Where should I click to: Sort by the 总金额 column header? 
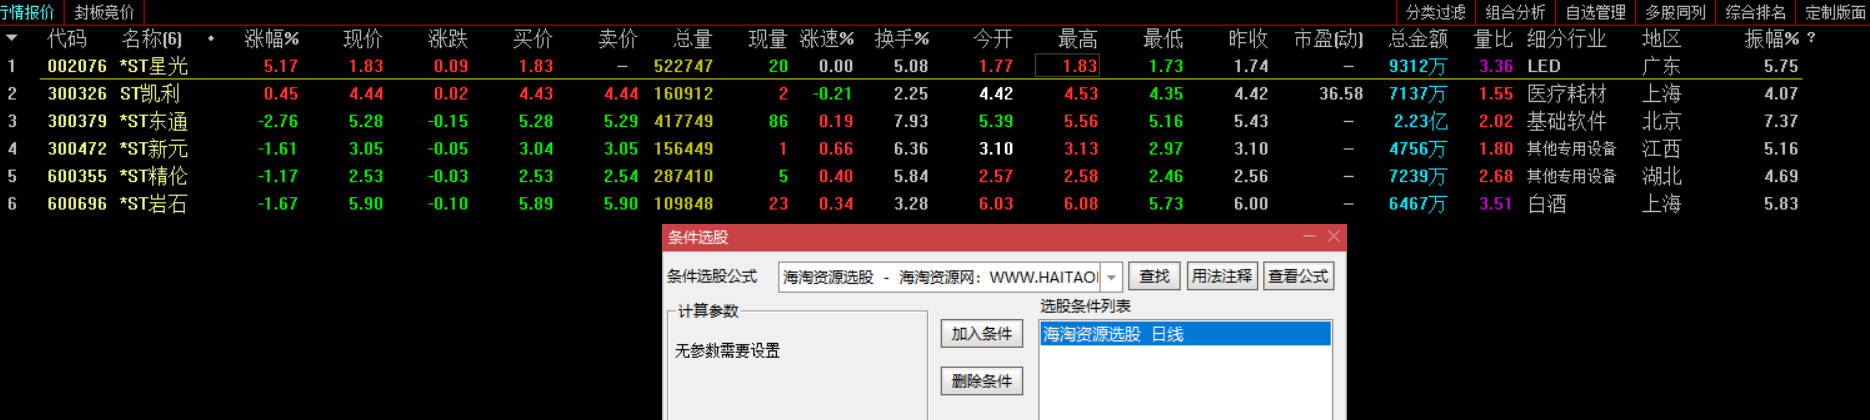1418,39
